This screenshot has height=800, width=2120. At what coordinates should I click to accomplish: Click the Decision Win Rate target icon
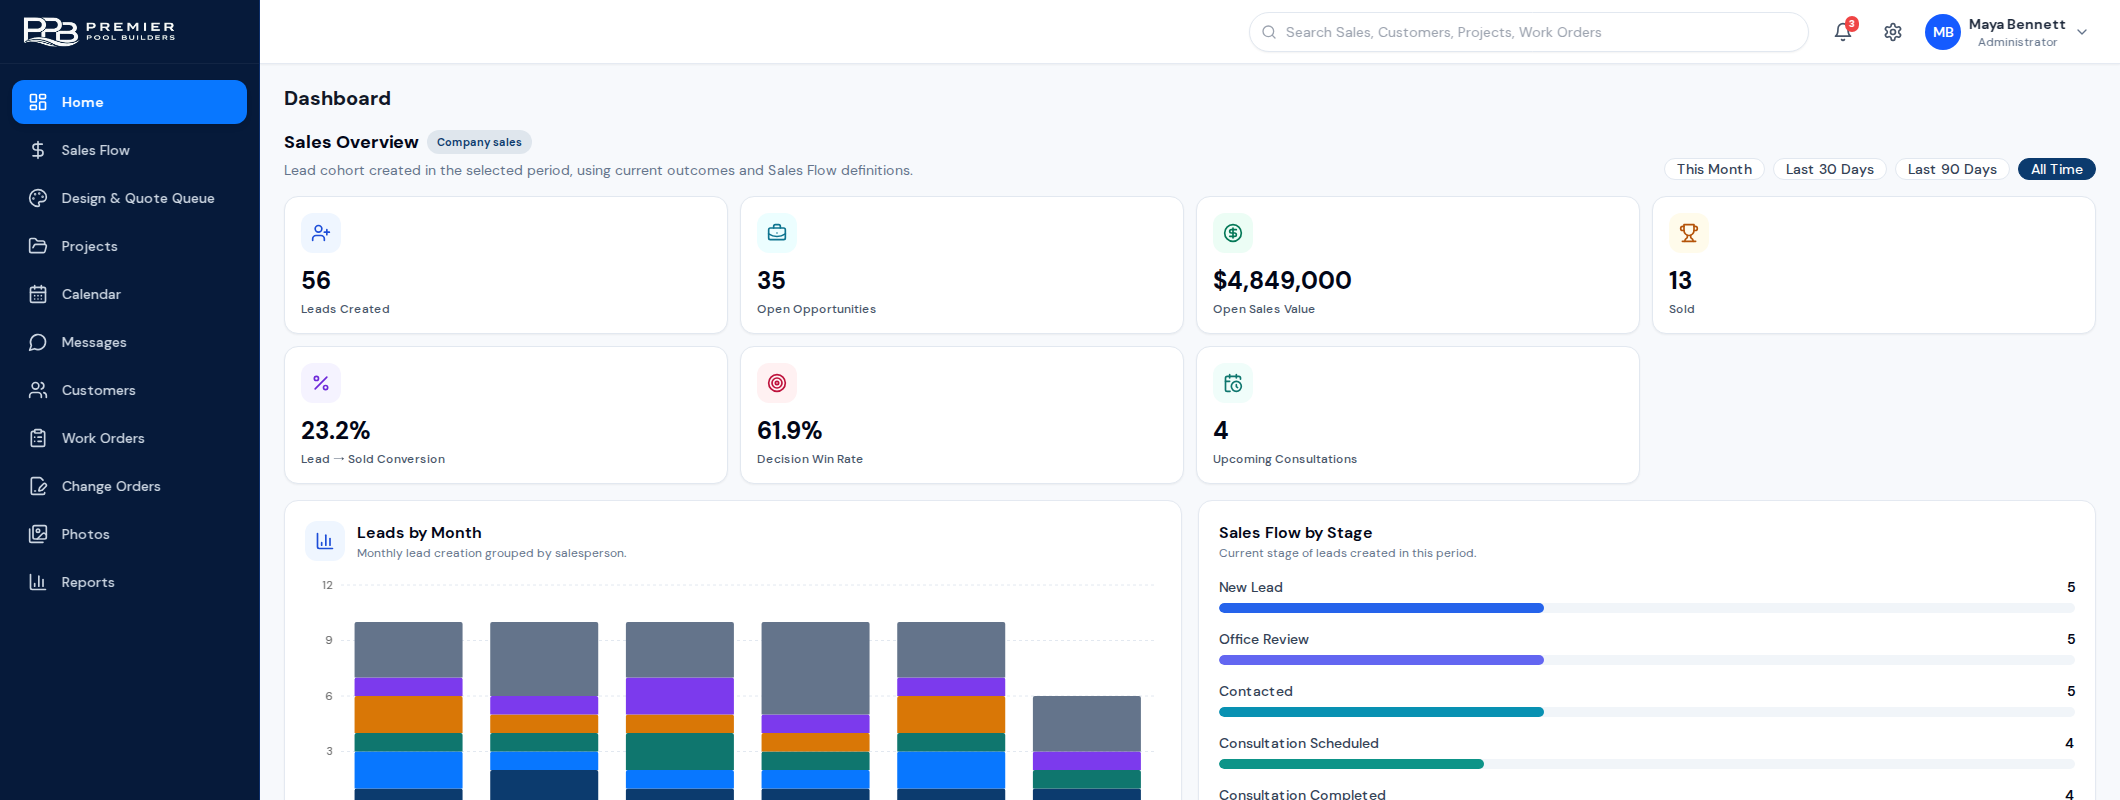(x=777, y=383)
